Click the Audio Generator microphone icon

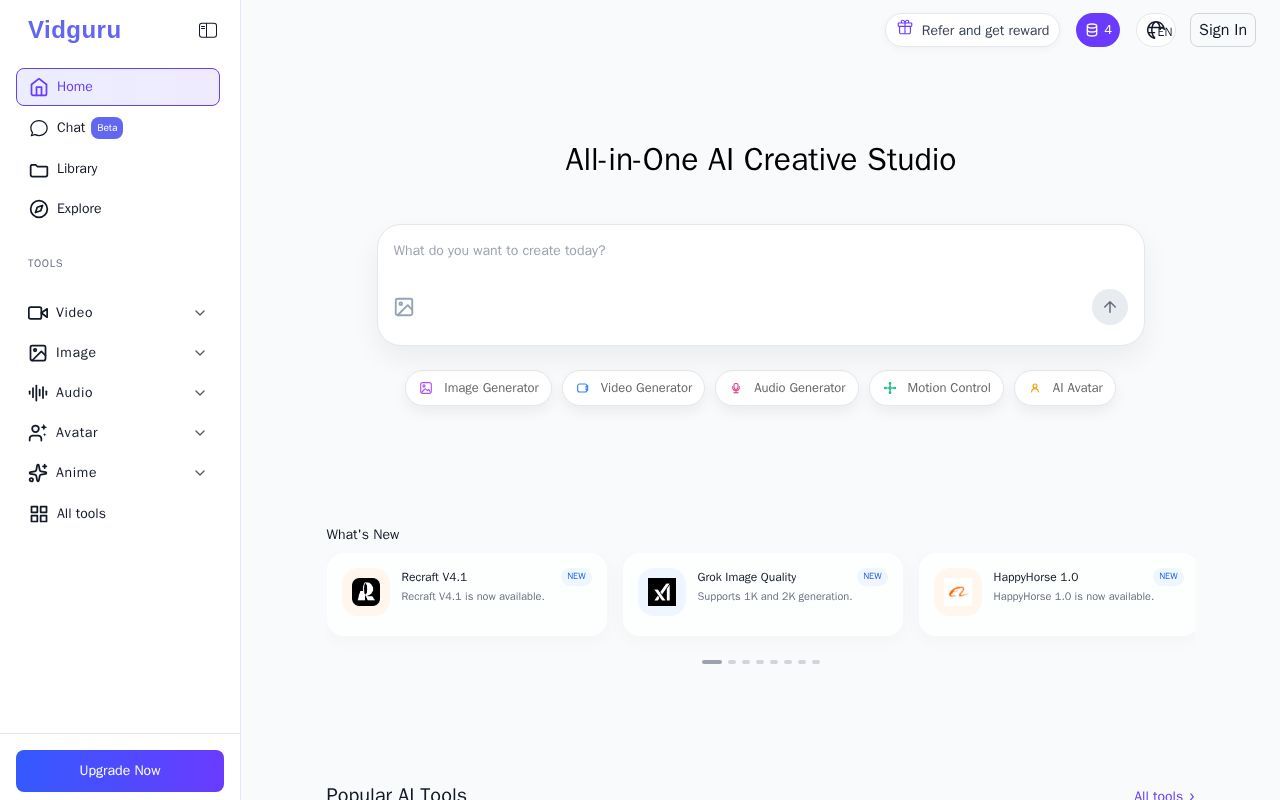pyautogui.click(x=736, y=388)
